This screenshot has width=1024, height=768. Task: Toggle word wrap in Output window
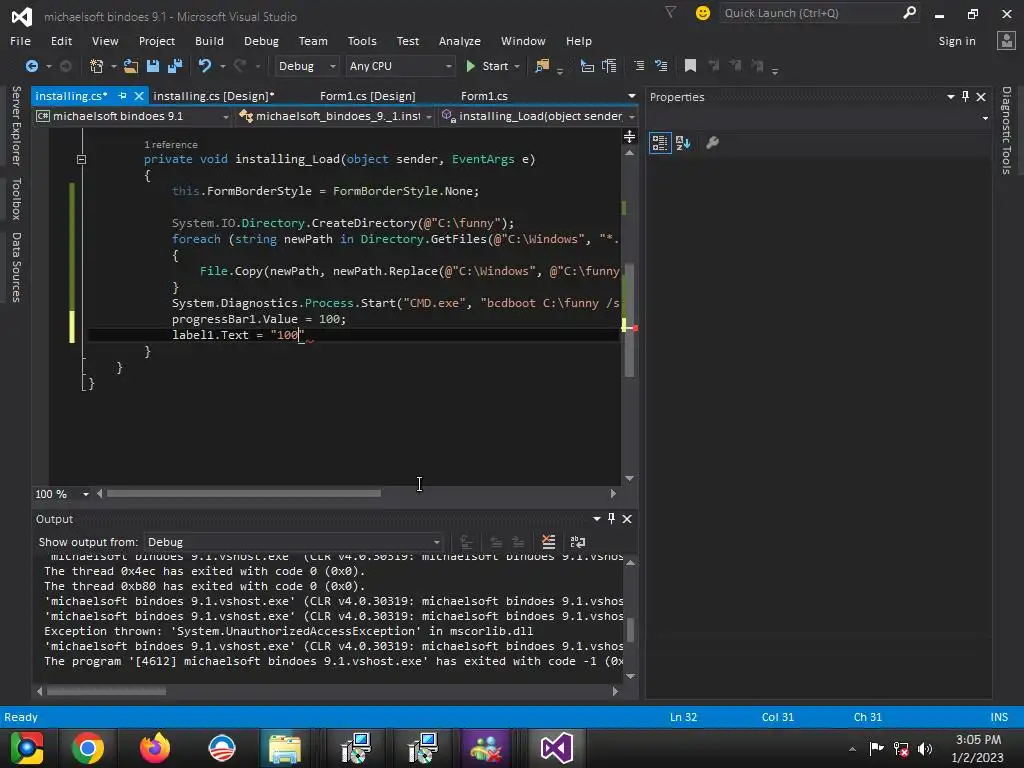(578, 541)
